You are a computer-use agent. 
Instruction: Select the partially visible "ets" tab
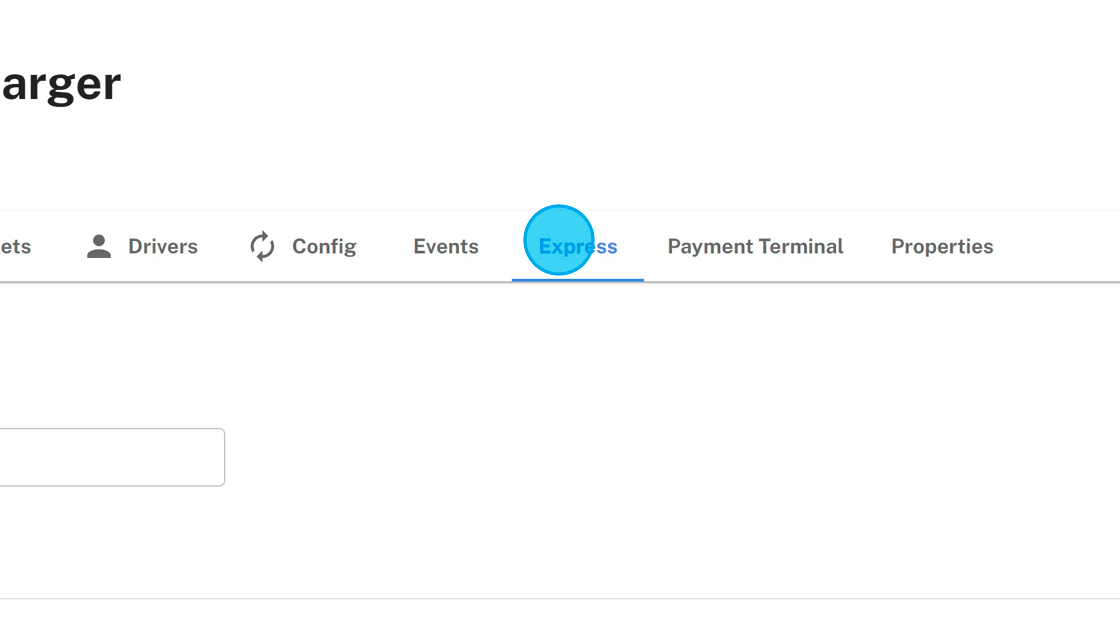[x=15, y=247]
